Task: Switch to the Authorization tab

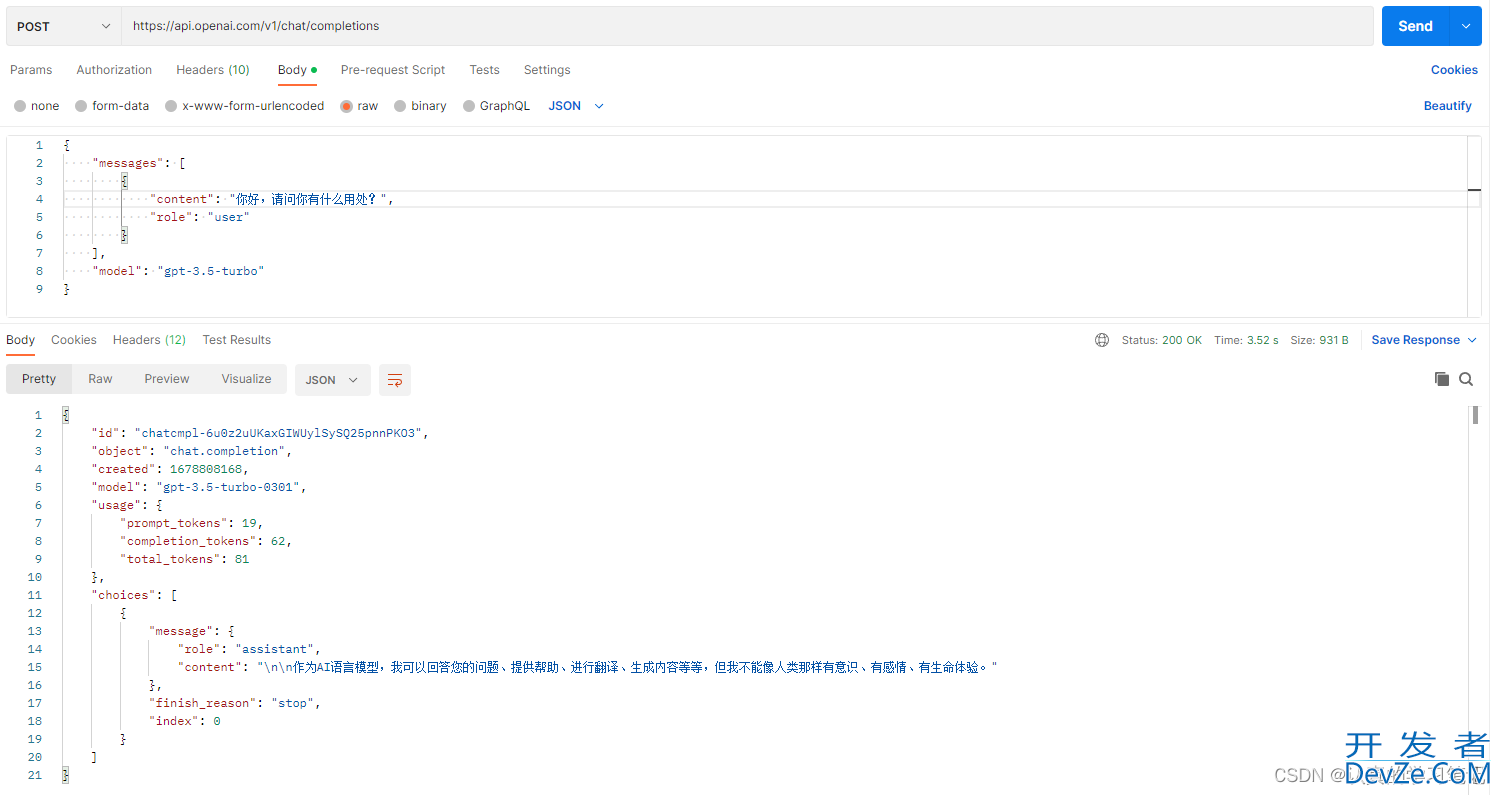Action: 114,70
